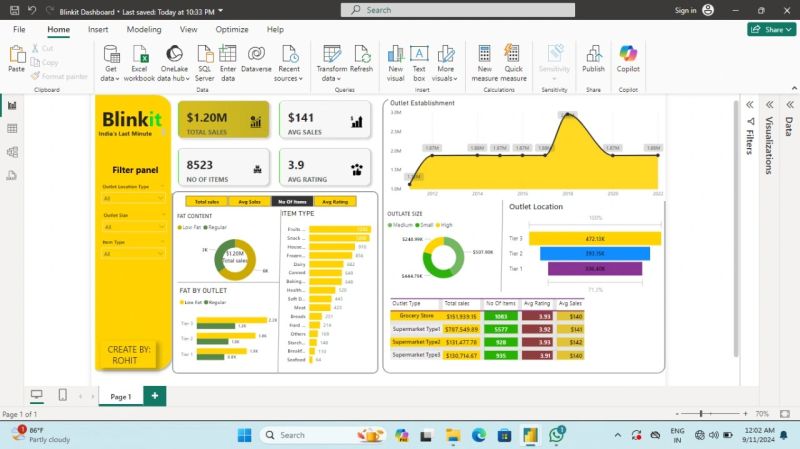800x449 pixels.
Task: Open the File menu
Action: (x=19, y=30)
